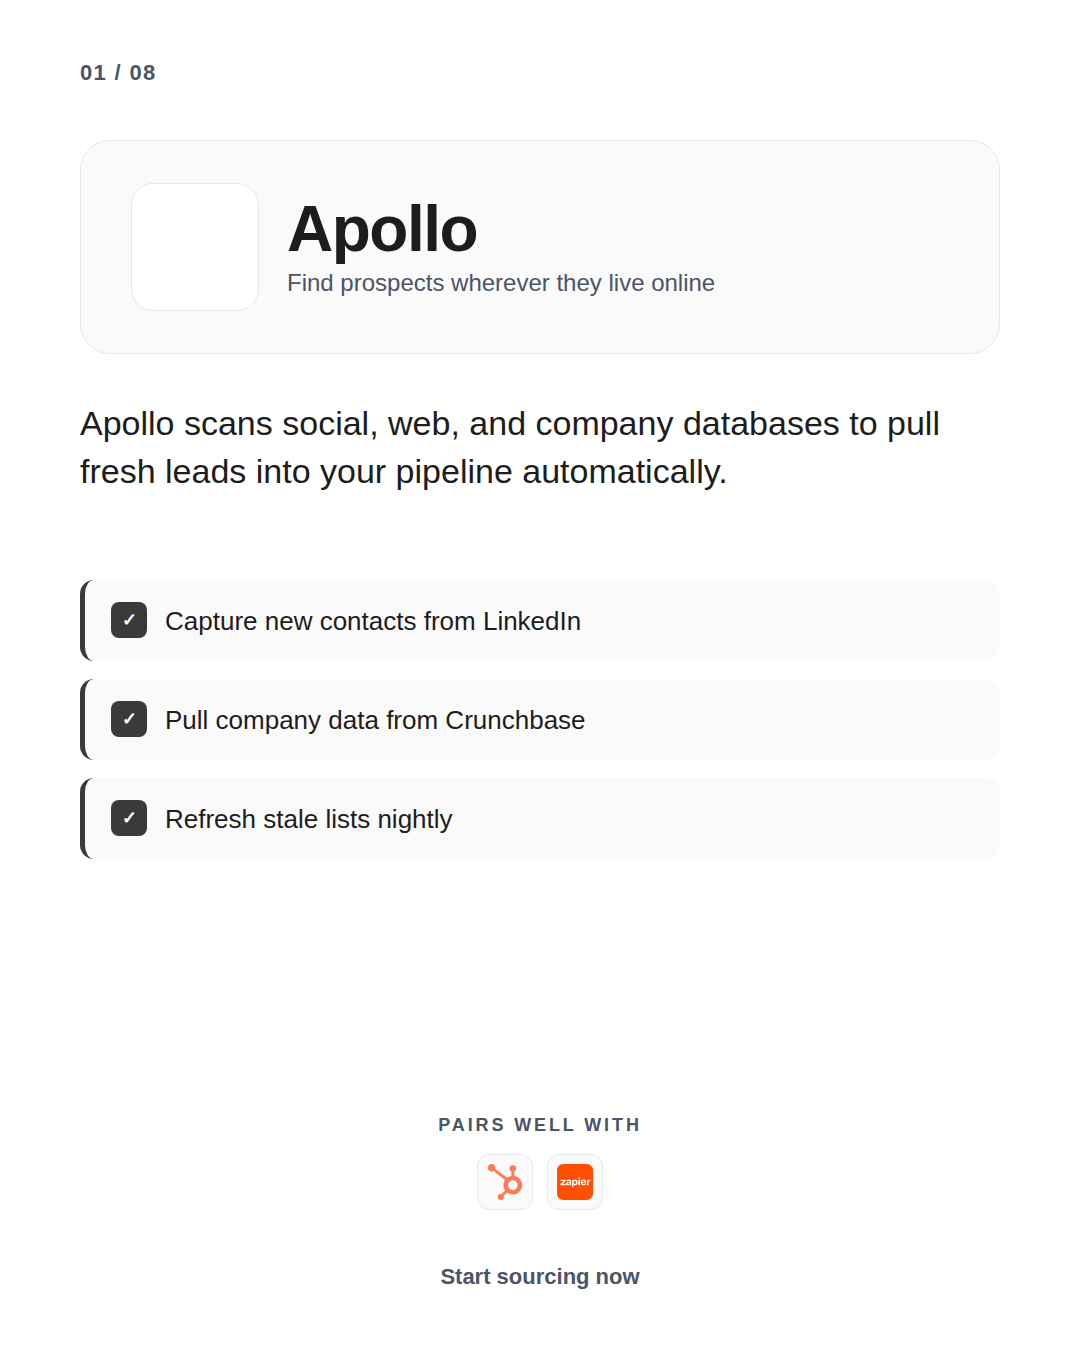The image size is (1080, 1350).
Task: Click the Pairs Well With label
Action: 540,1125
